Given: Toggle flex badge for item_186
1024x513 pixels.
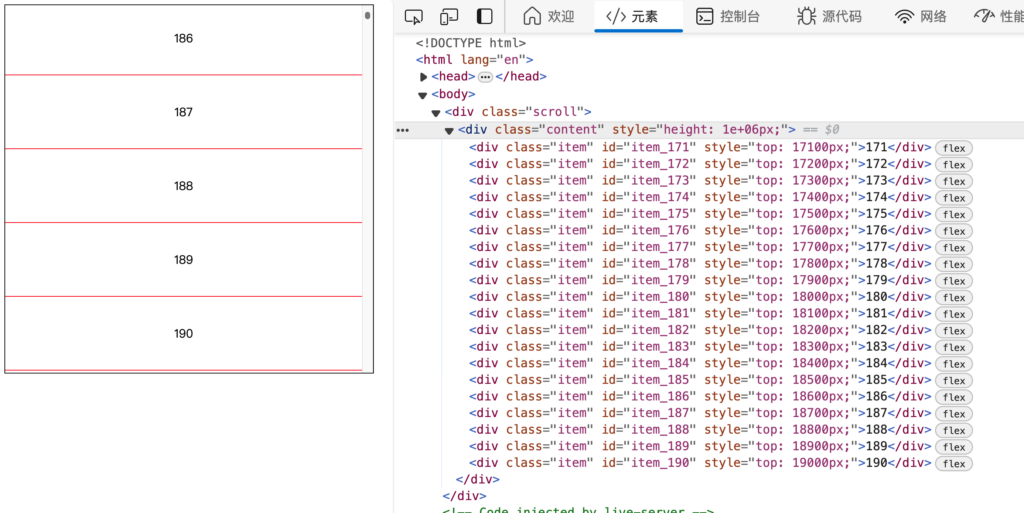Looking at the screenshot, I should 953,397.
